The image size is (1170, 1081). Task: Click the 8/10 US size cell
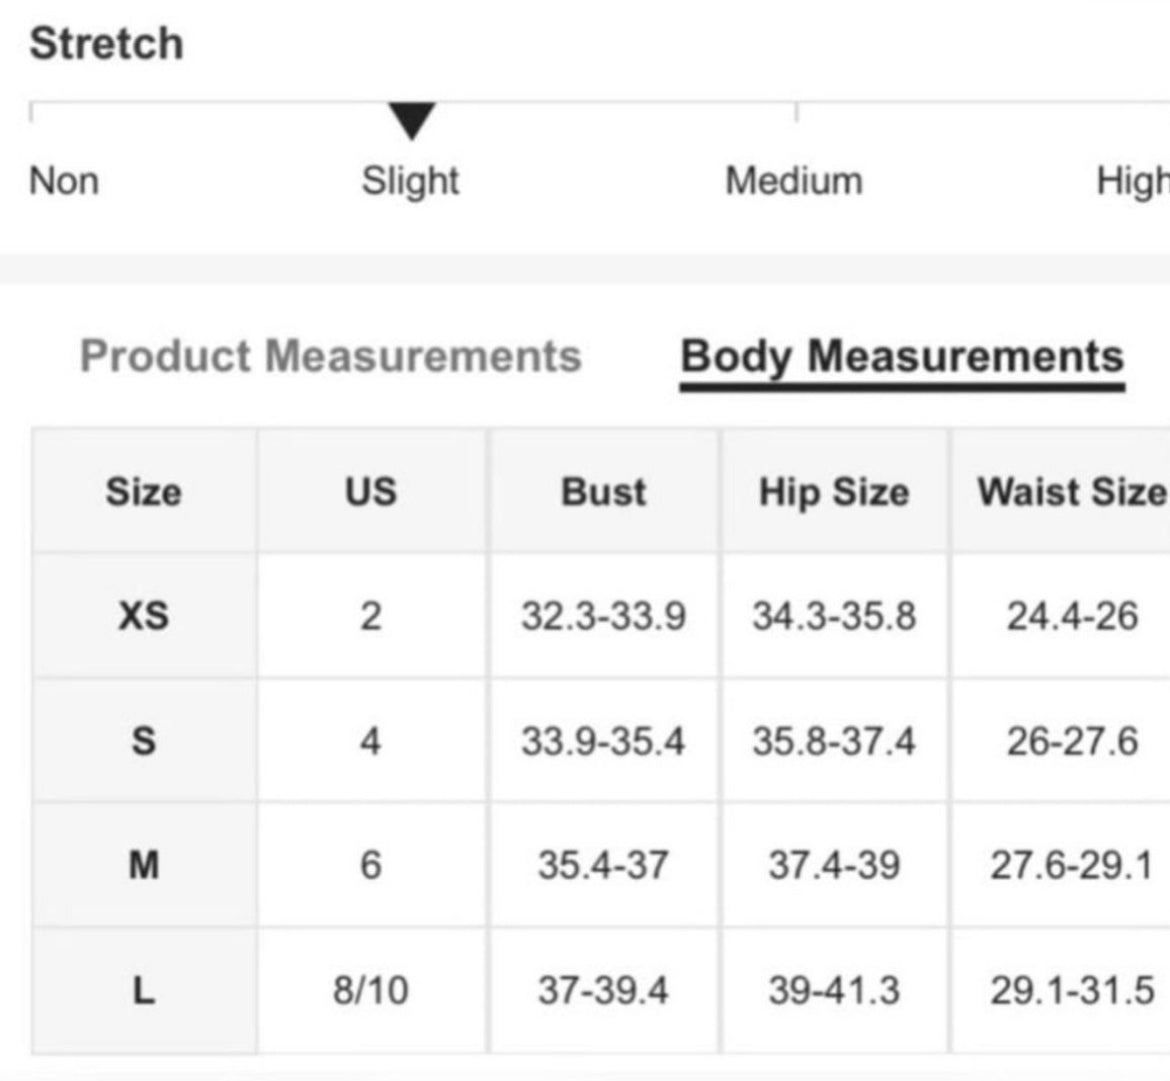[x=371, y=991]
